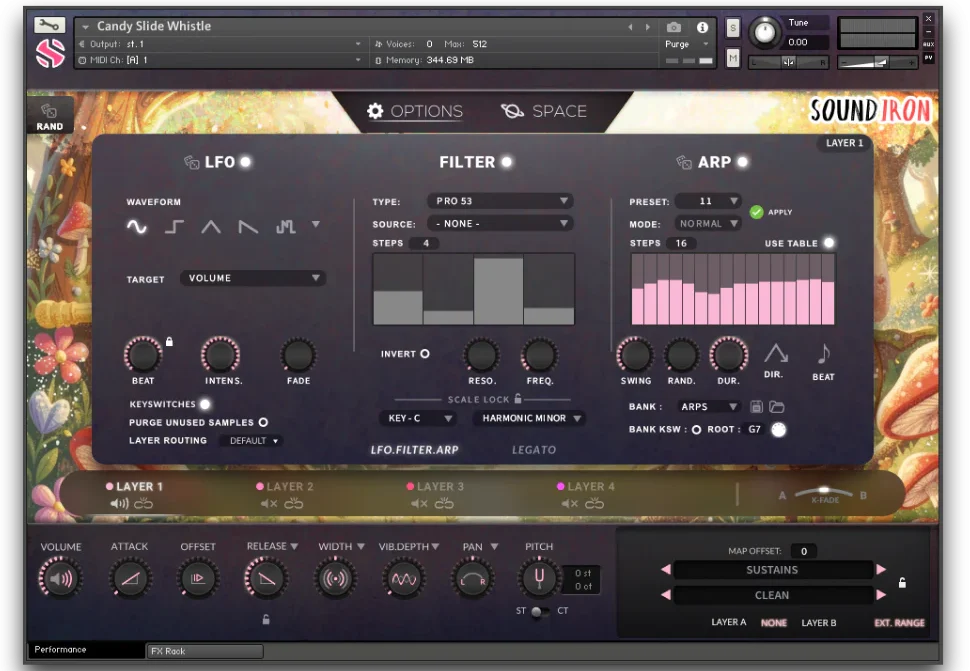The width and height of the screenshot is (970, 671).
Task: Expand the Harmonic Minor scale dropdown
Action: point(529,418)
